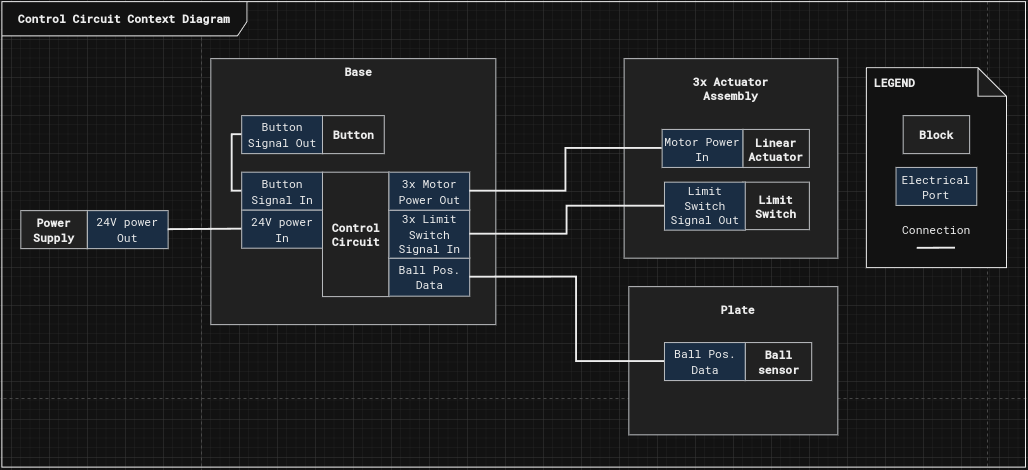Click Ball Pos. Data port on Control Circuit
Screen dimensions: 1028x470
click(x=429, y=278)
